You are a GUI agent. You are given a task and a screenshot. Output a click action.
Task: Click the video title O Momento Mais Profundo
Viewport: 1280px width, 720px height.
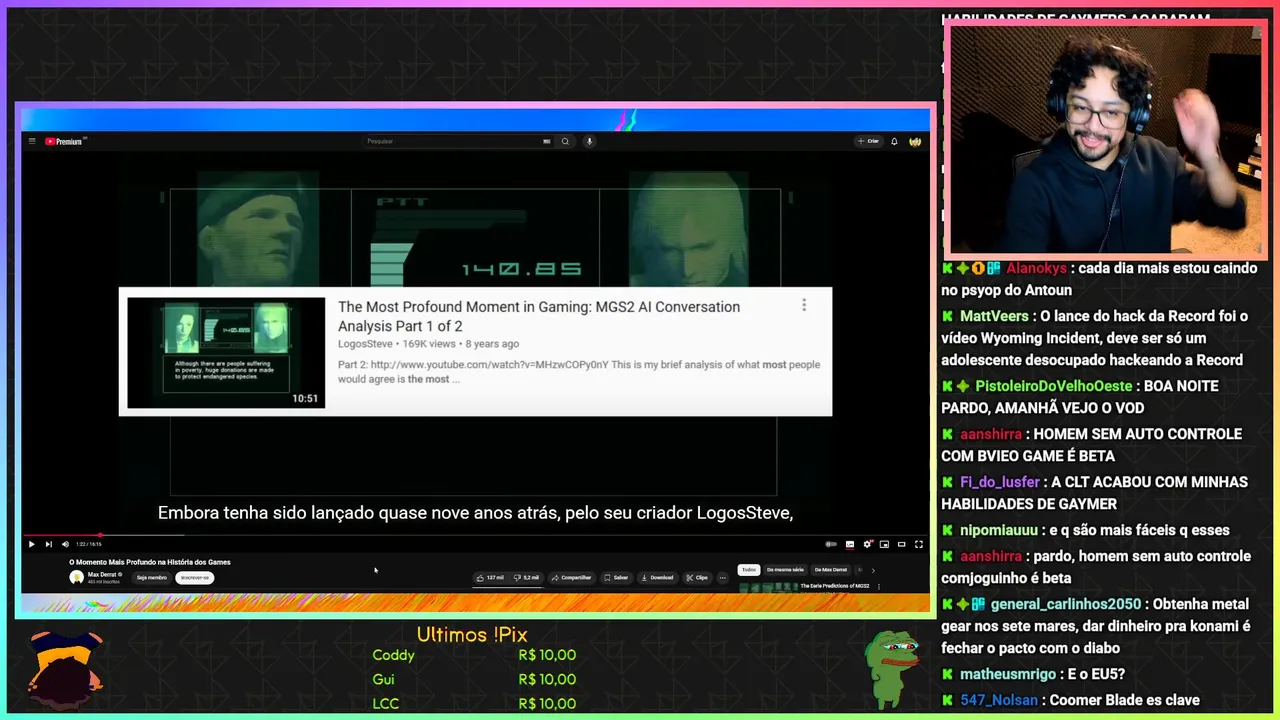coord(150,562)
